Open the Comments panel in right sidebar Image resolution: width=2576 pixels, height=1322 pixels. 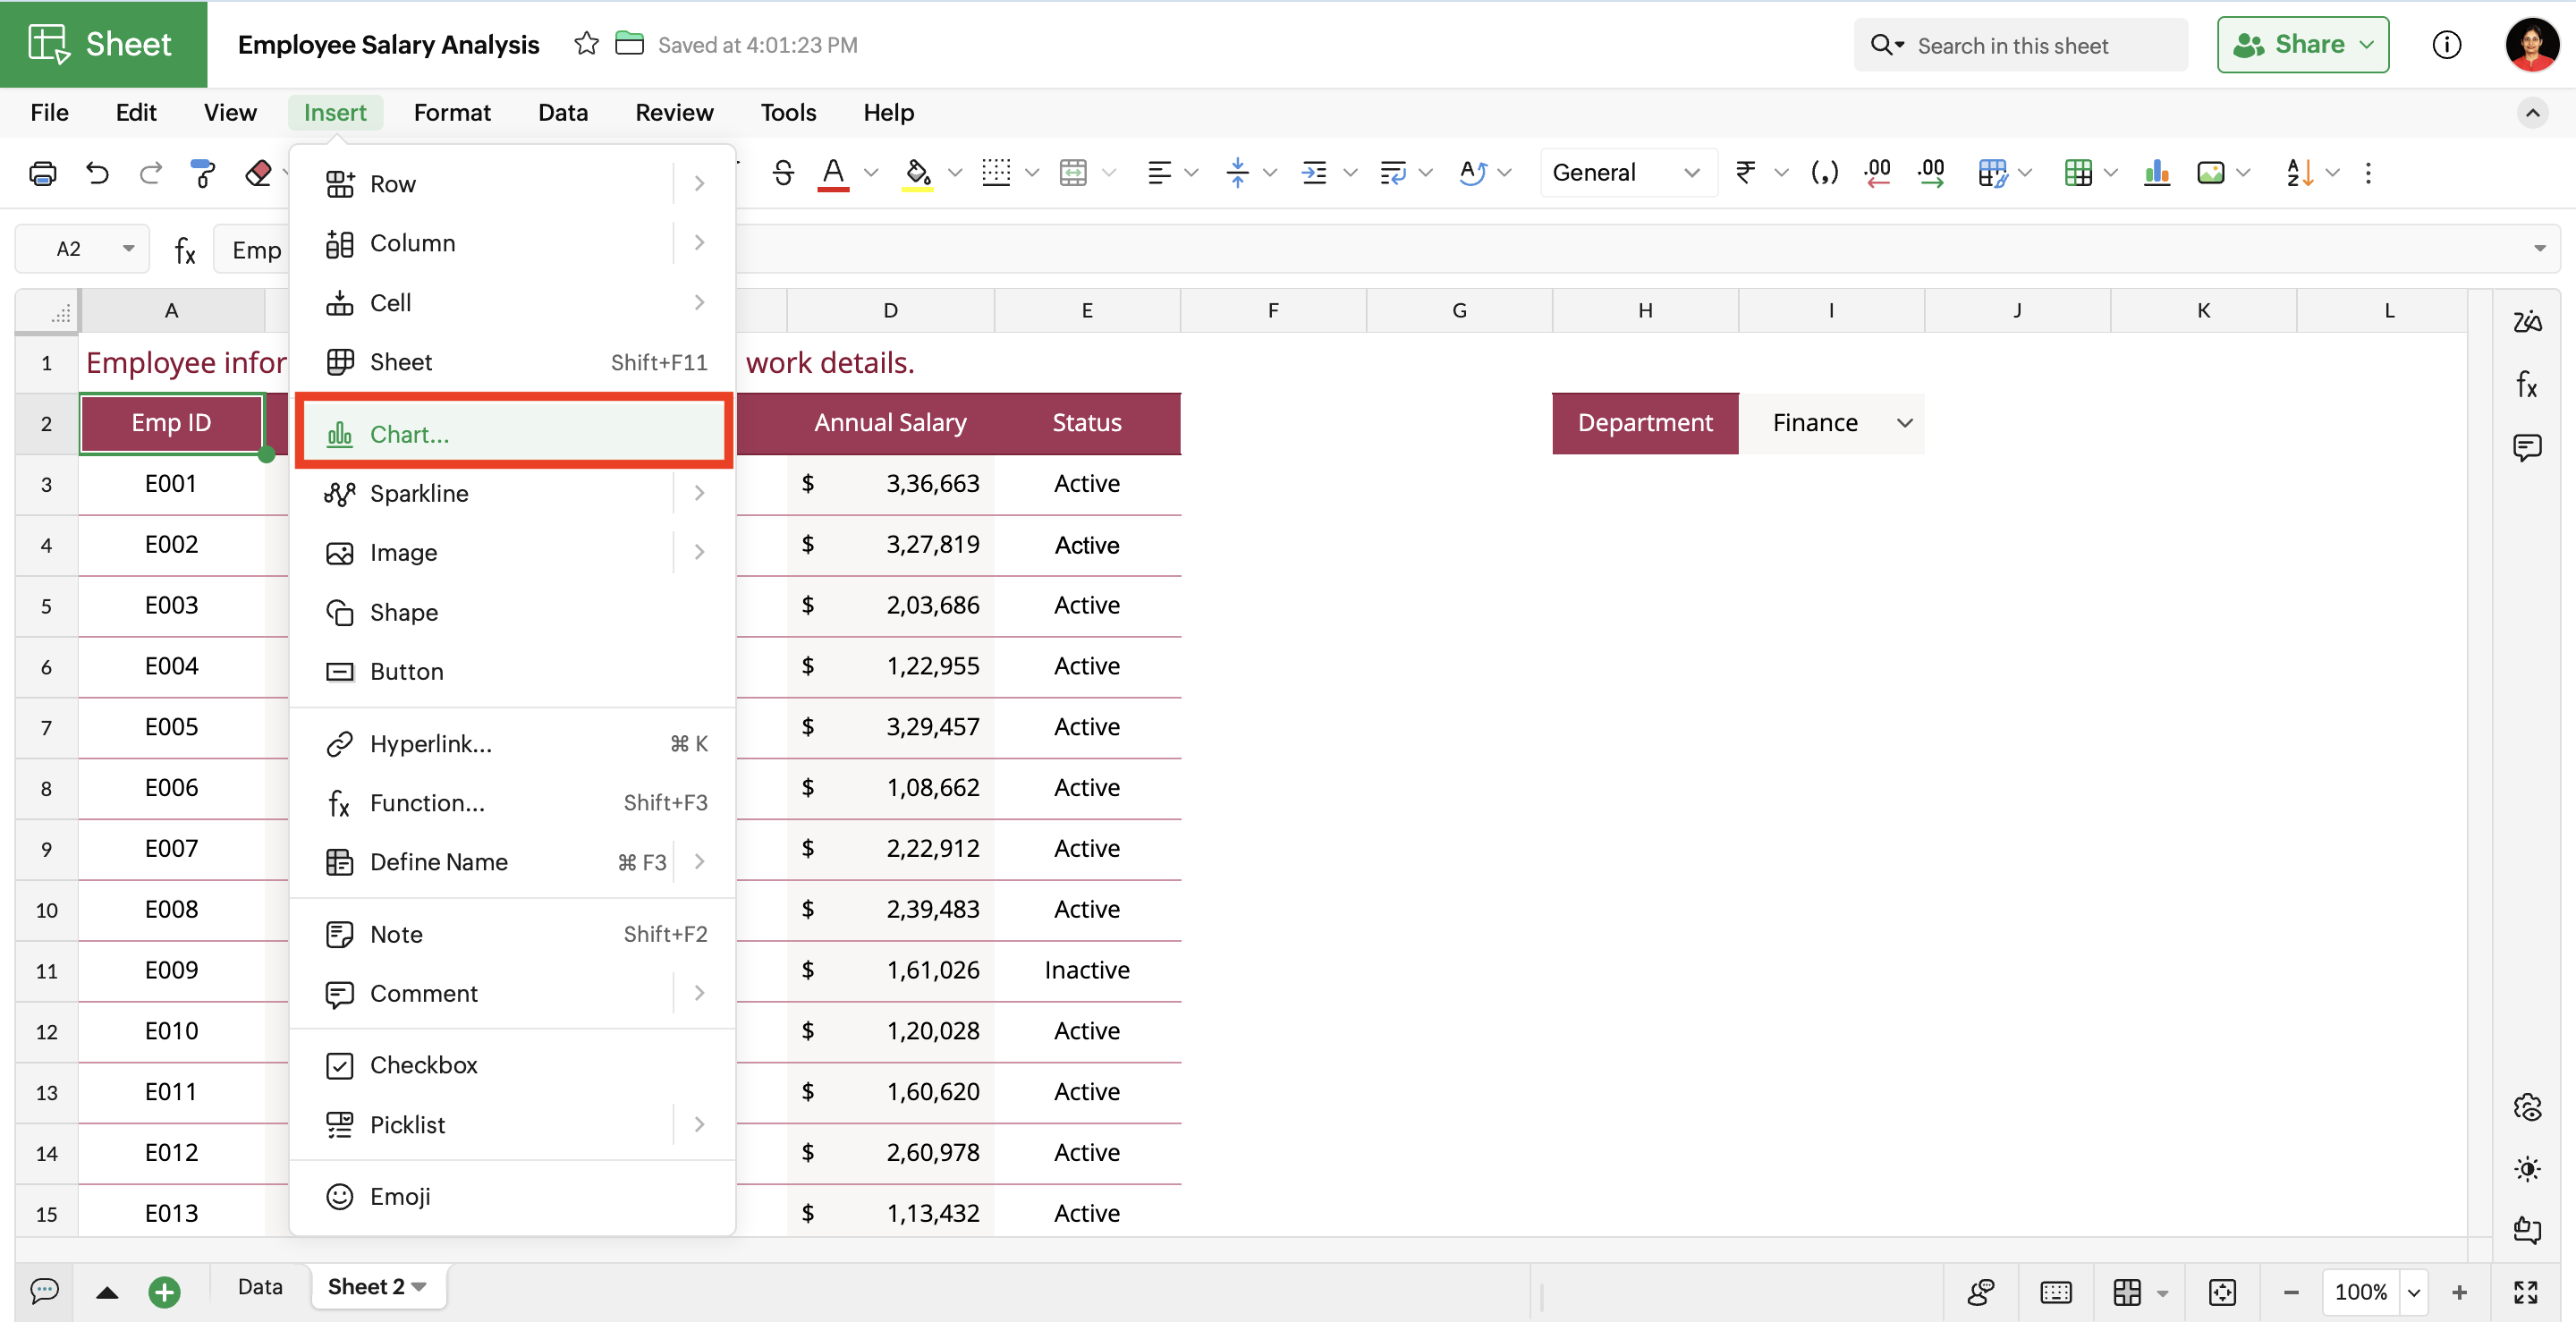[2526, 447]
